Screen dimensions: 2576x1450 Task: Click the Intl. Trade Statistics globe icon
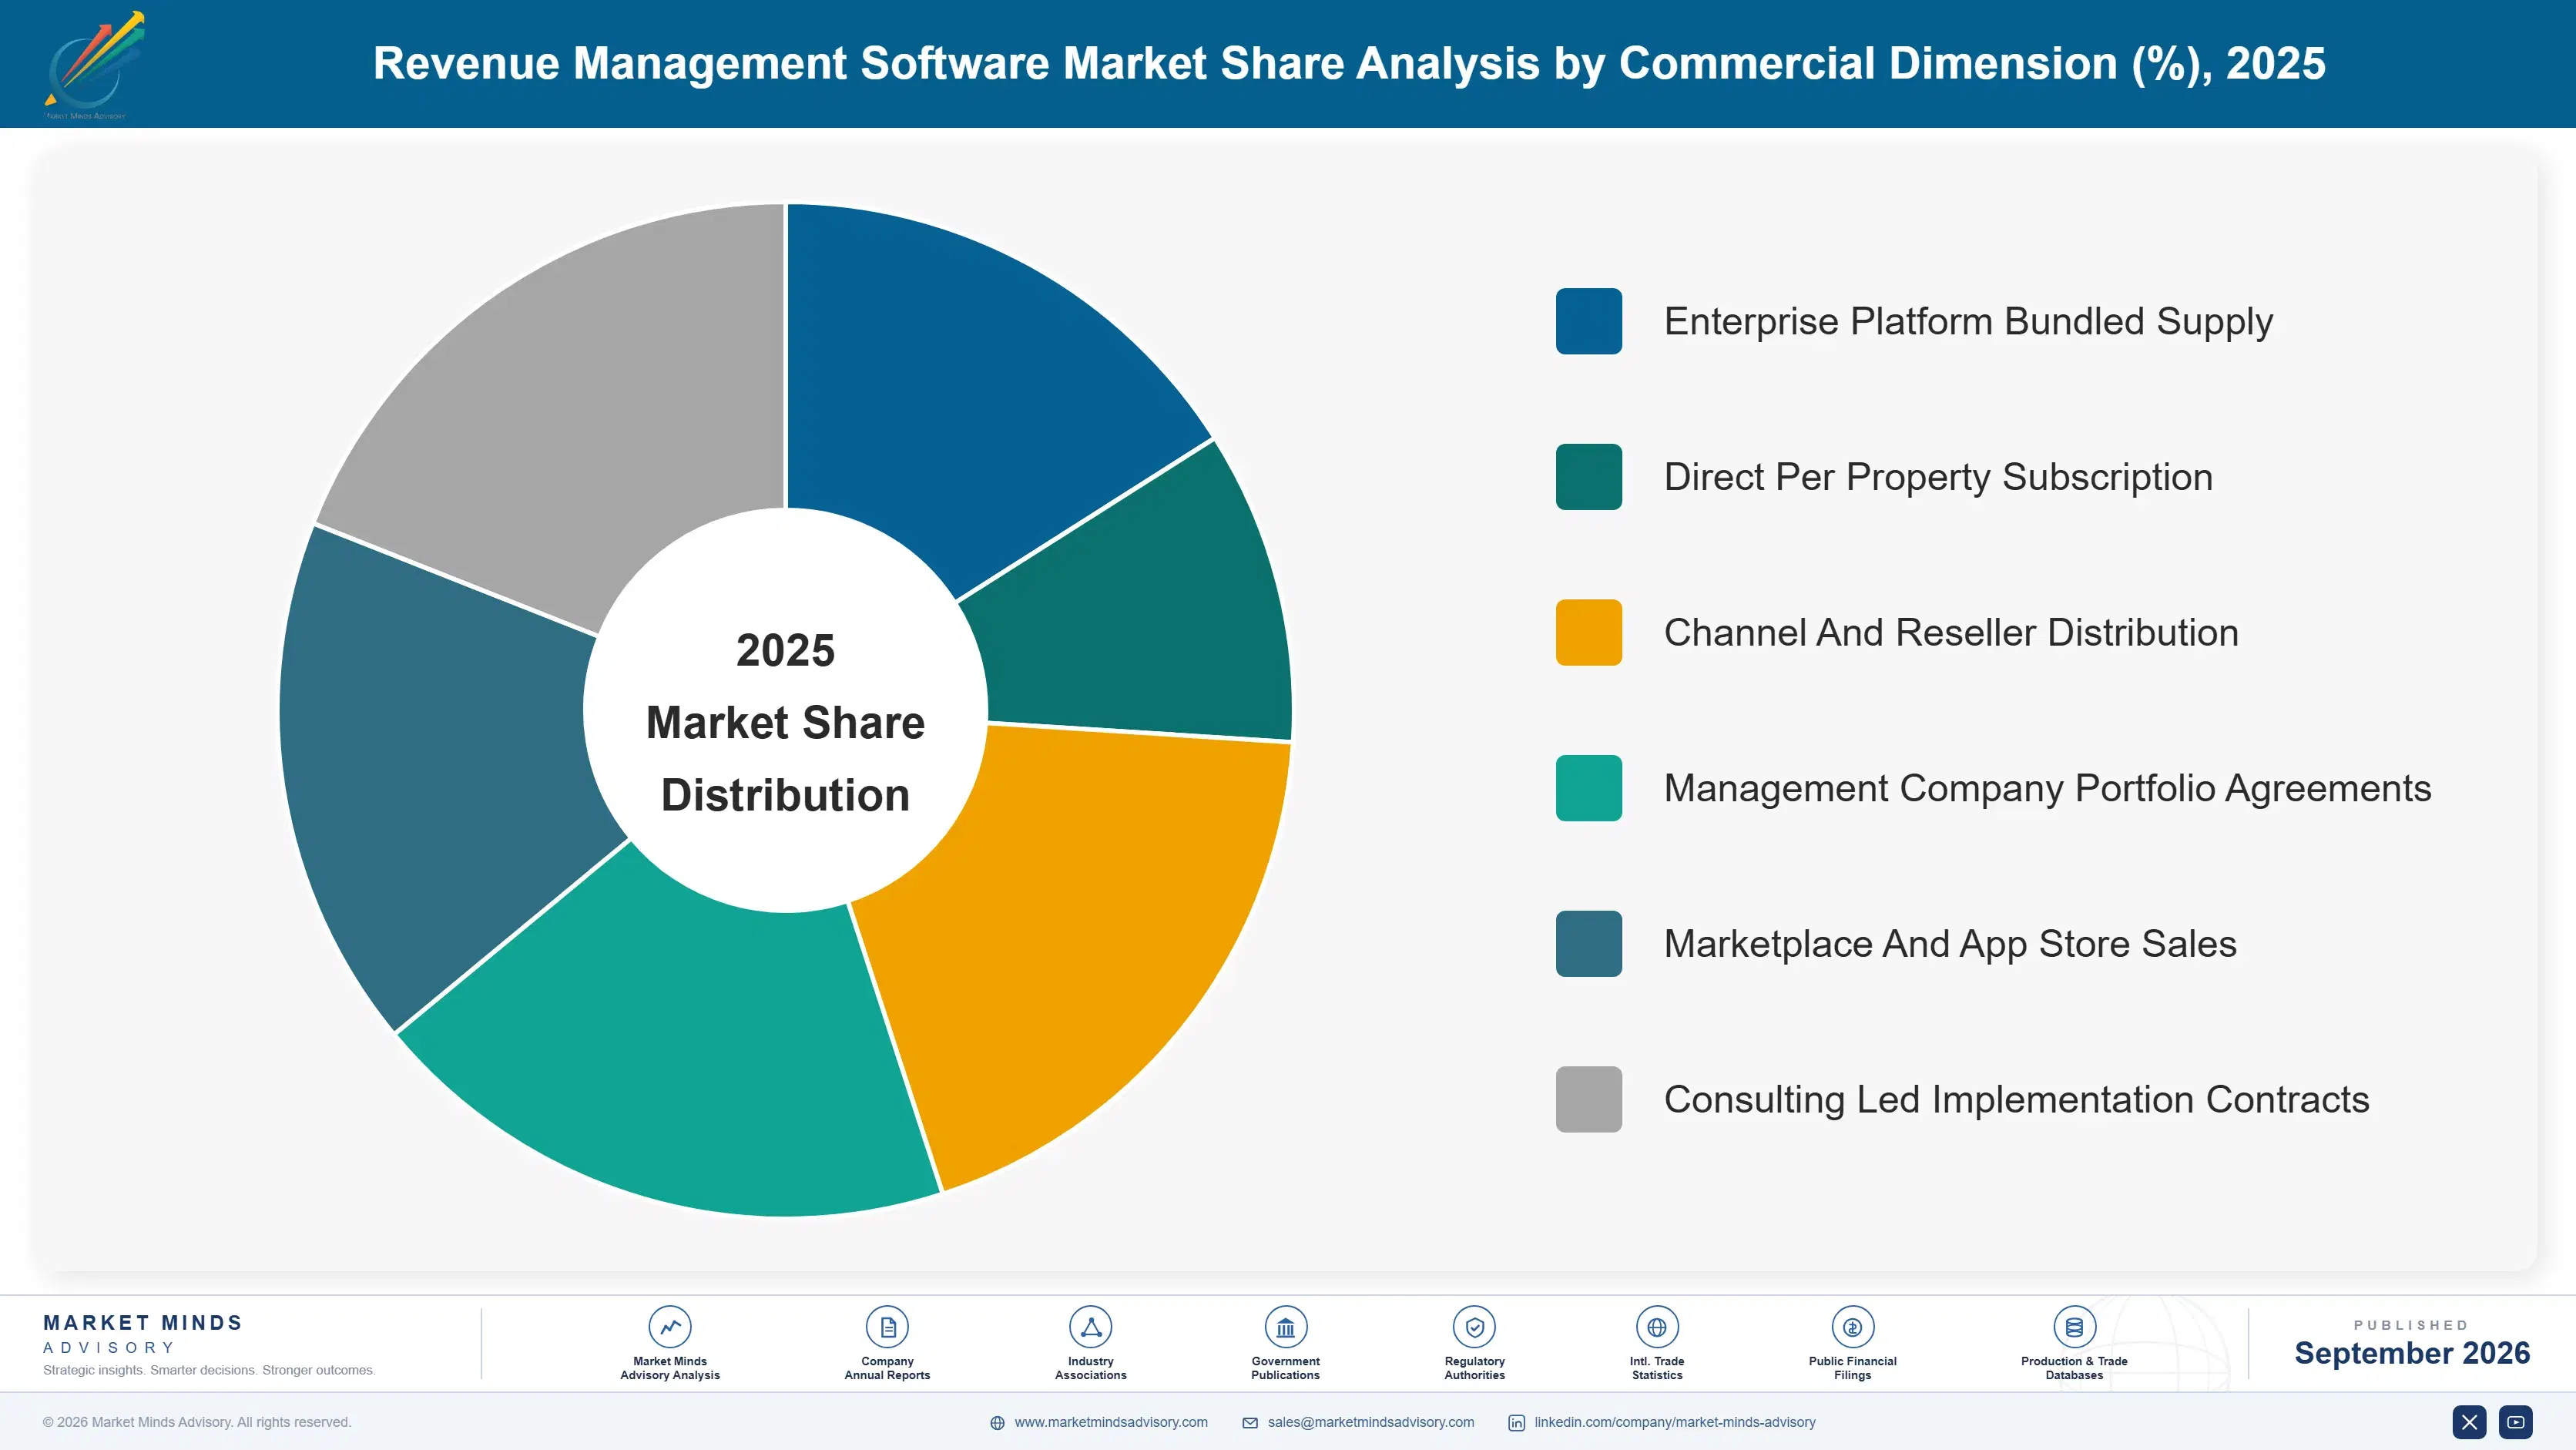tap(1657, 1327)
